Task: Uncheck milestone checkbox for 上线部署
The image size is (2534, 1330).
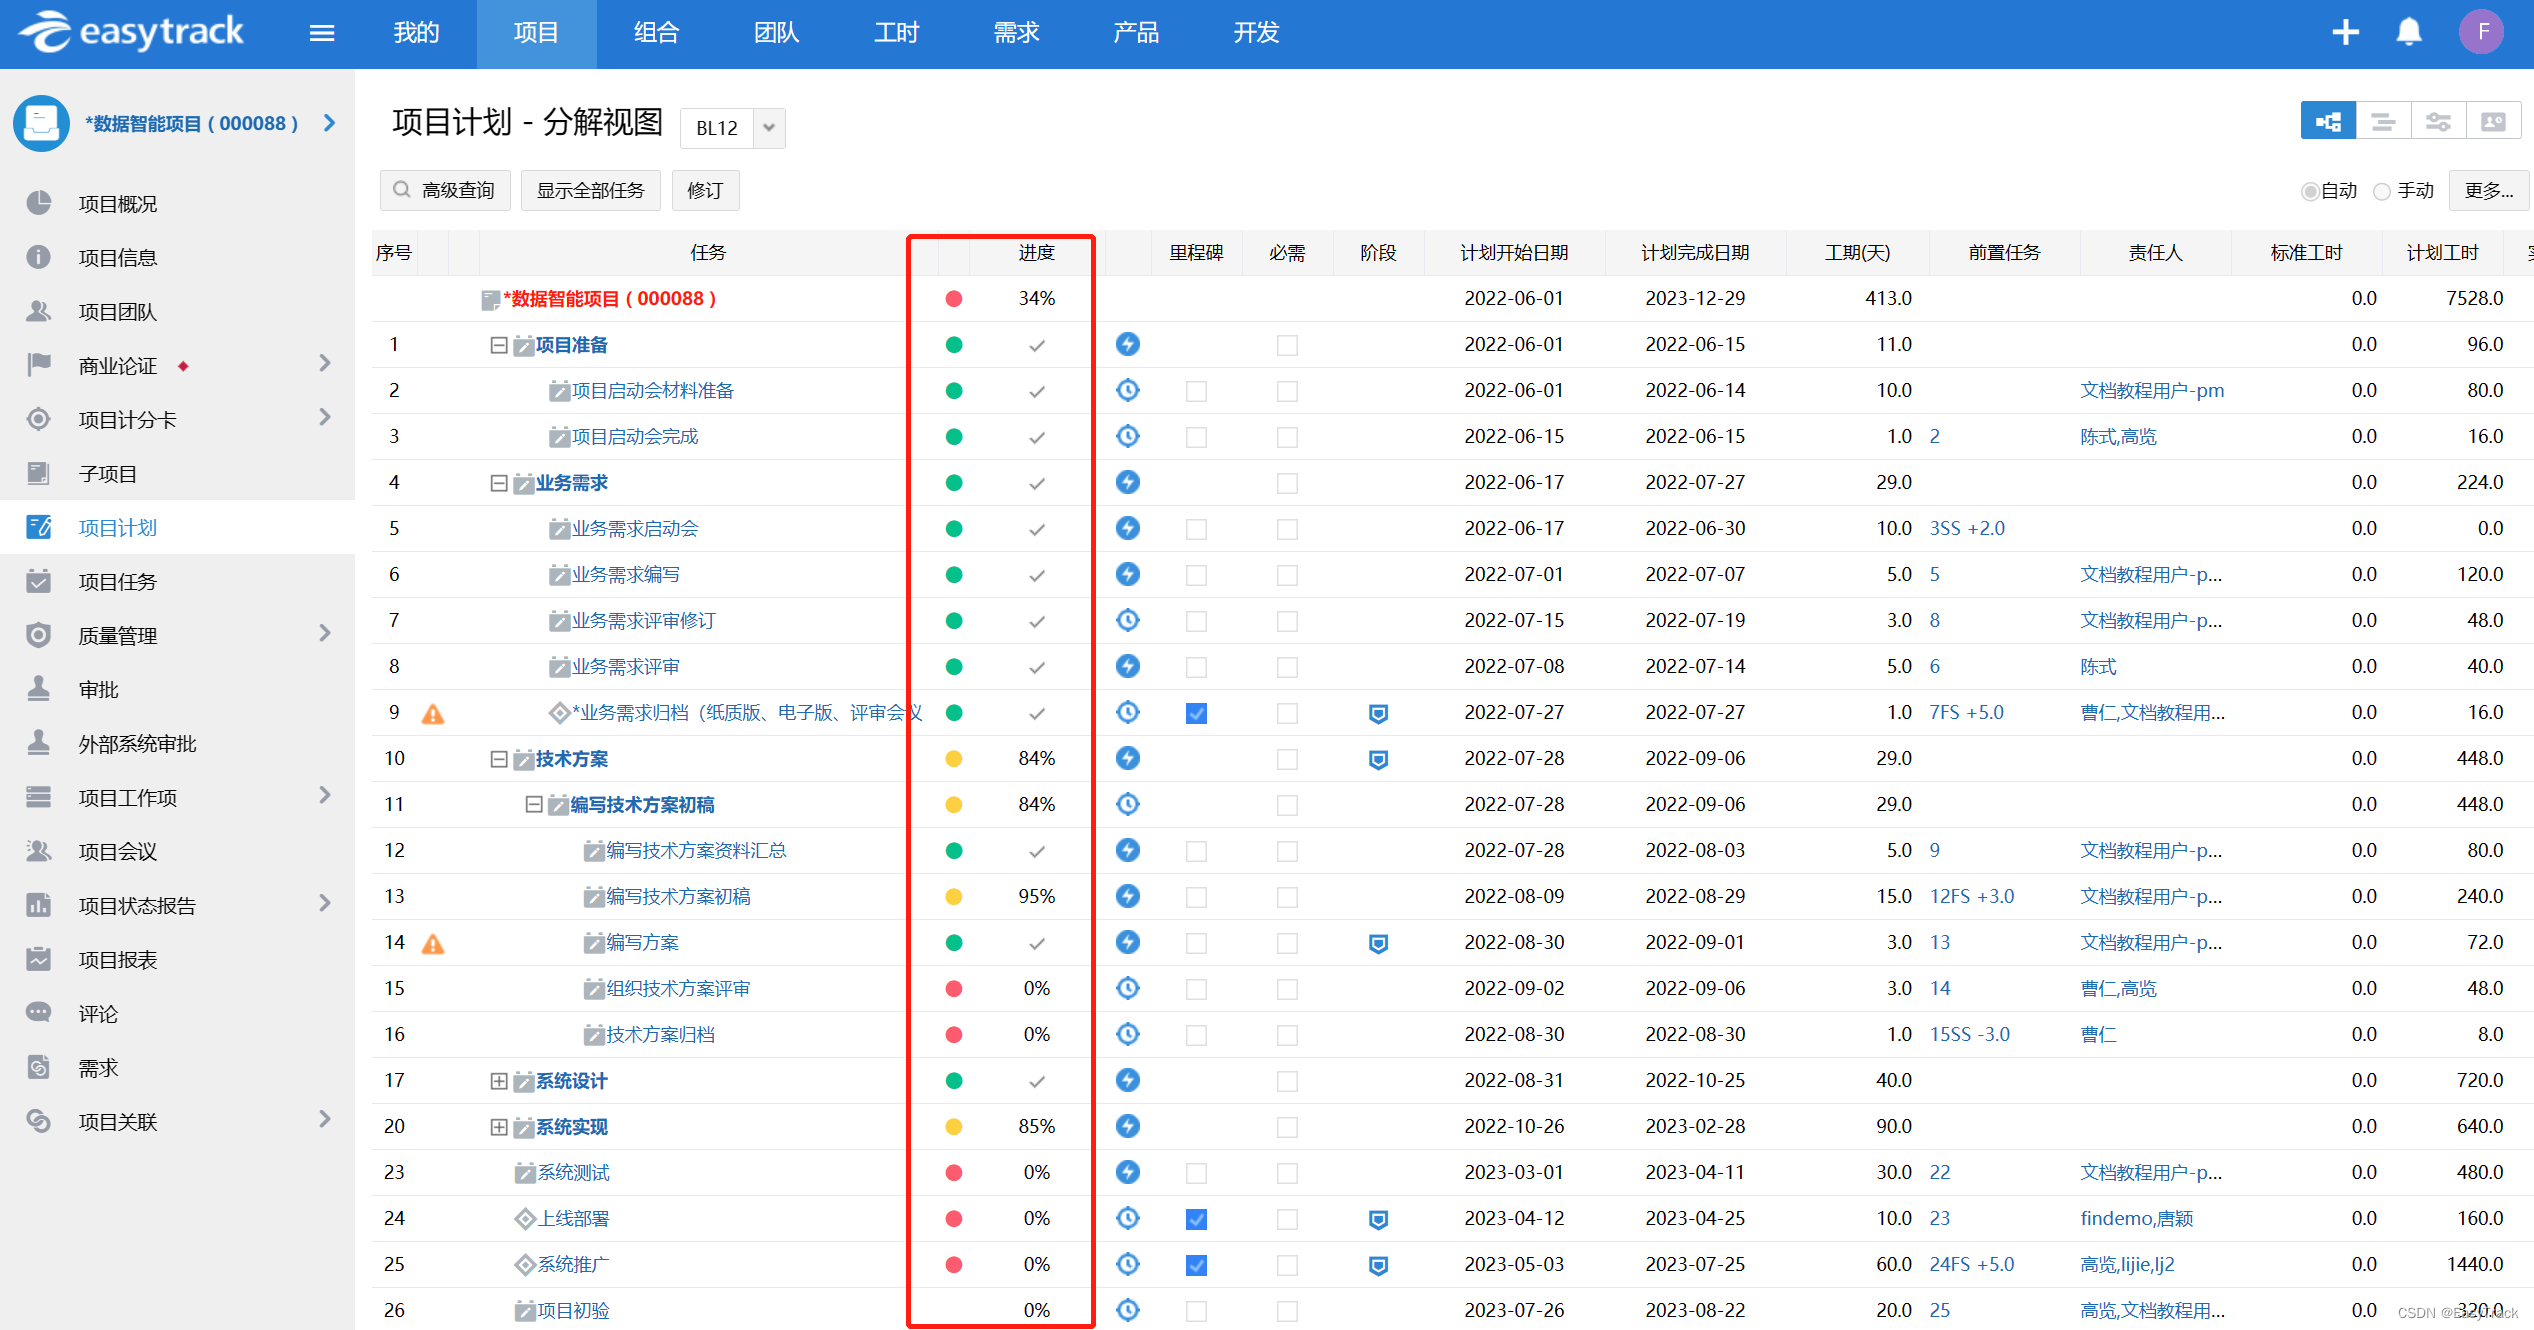Action: (1195, 1219)
